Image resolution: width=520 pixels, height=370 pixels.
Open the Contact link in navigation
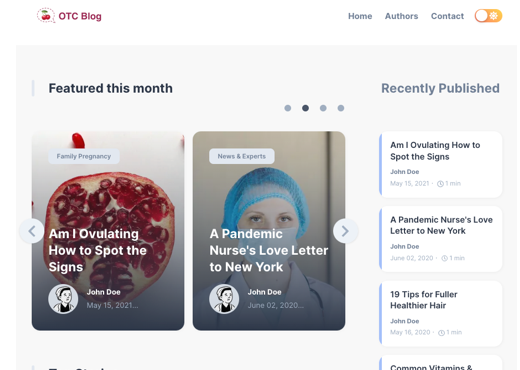447,16
